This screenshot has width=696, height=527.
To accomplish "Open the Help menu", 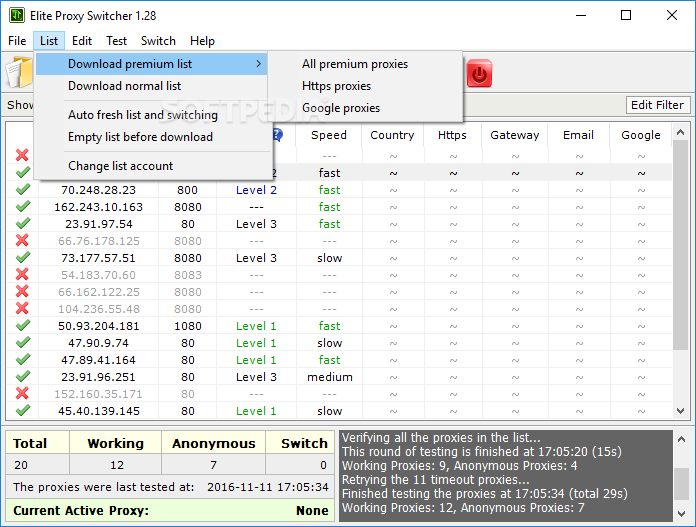I will pos(202,41).
